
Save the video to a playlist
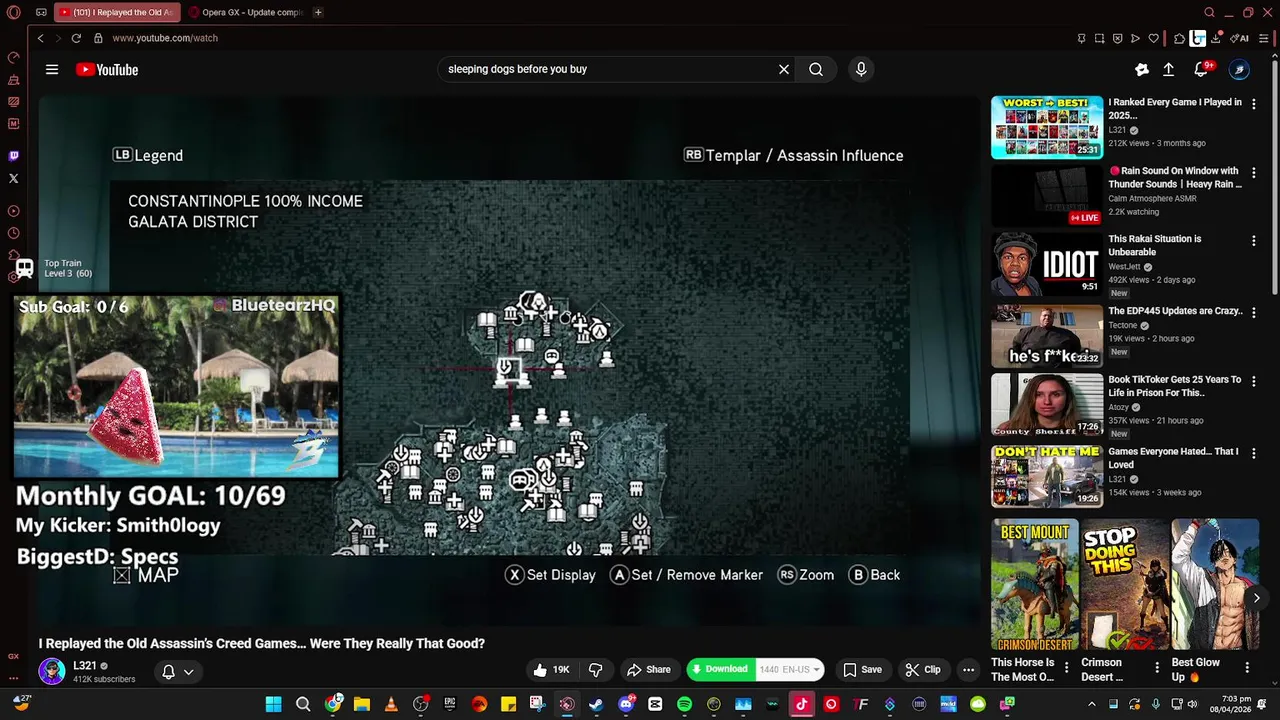(862, 670)
